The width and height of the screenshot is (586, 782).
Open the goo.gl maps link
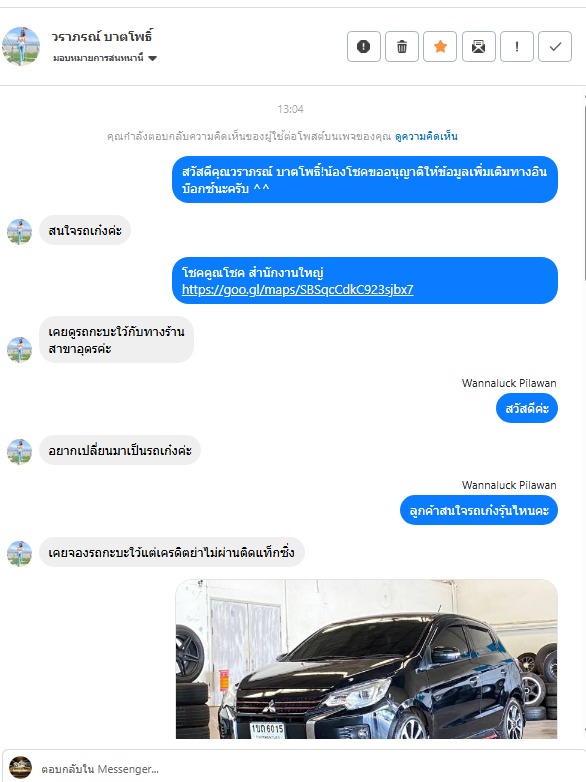(x=298, y=289)
